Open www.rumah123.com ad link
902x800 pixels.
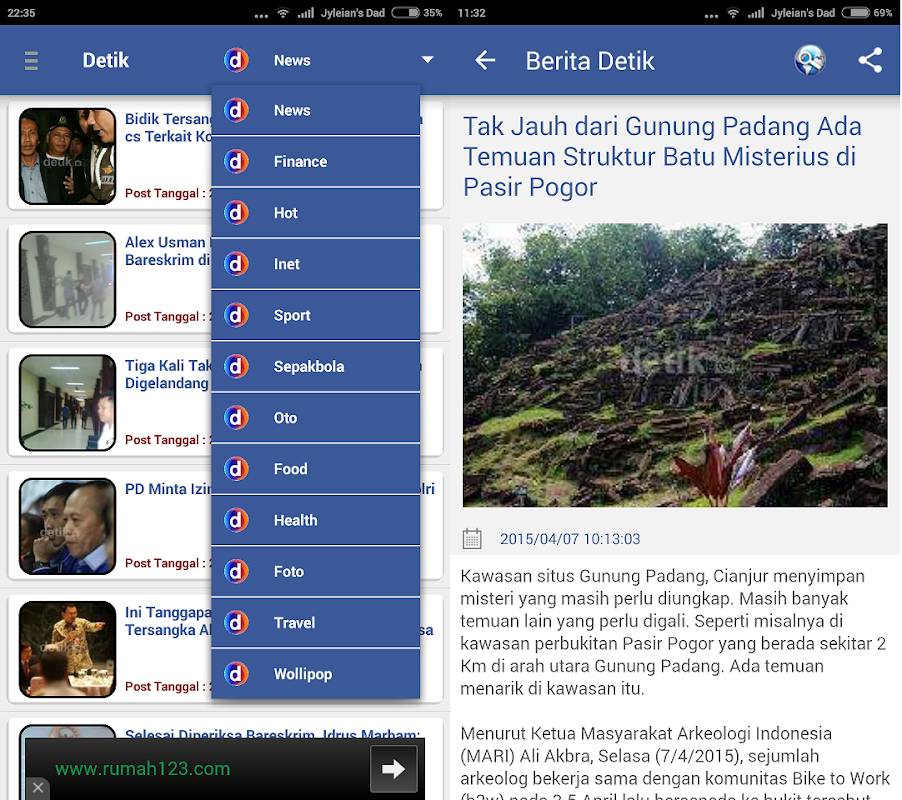coord(143,768)
